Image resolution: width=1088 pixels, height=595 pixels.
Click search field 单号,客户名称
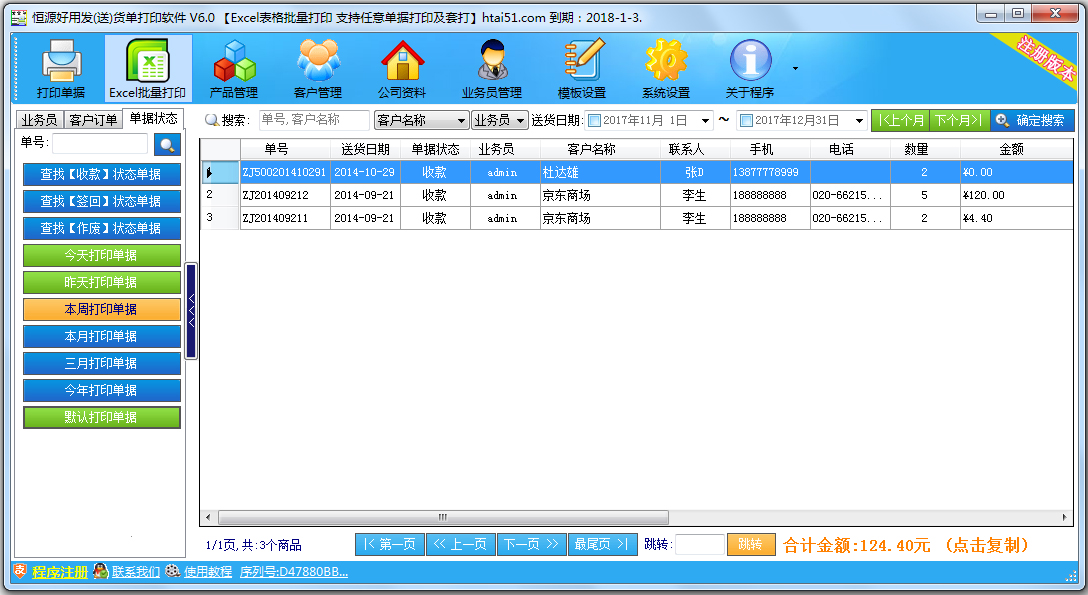coord(314,120)
